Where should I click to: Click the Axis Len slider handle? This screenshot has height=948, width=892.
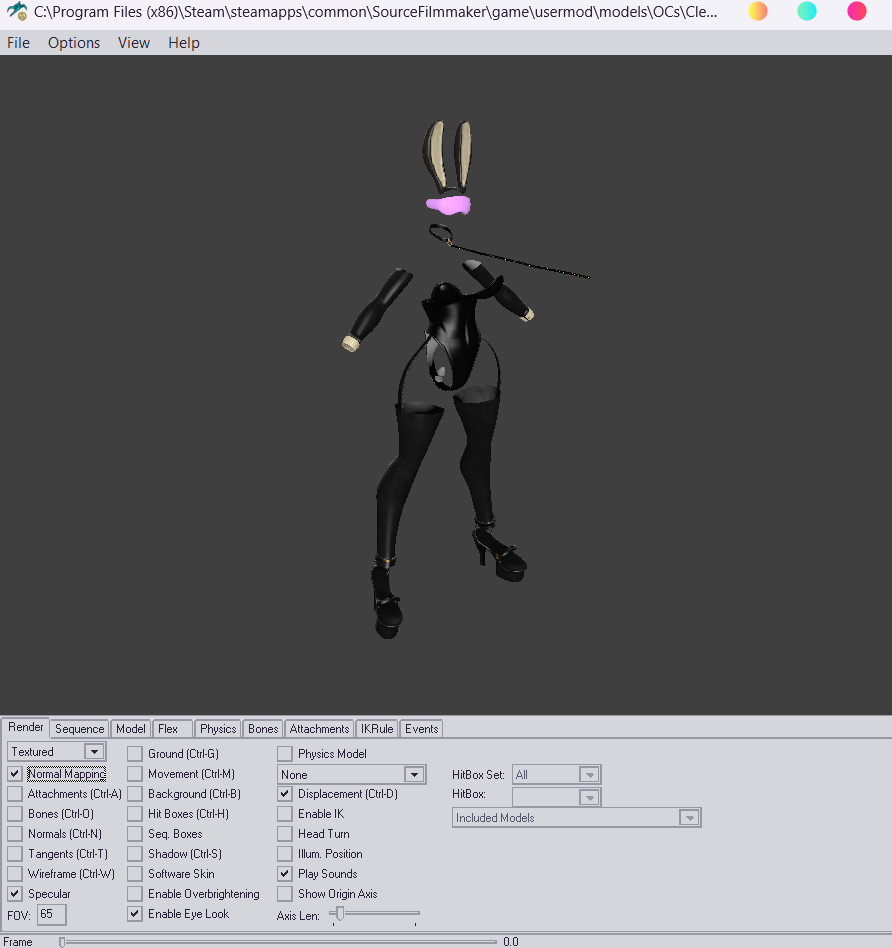point(340,913)
